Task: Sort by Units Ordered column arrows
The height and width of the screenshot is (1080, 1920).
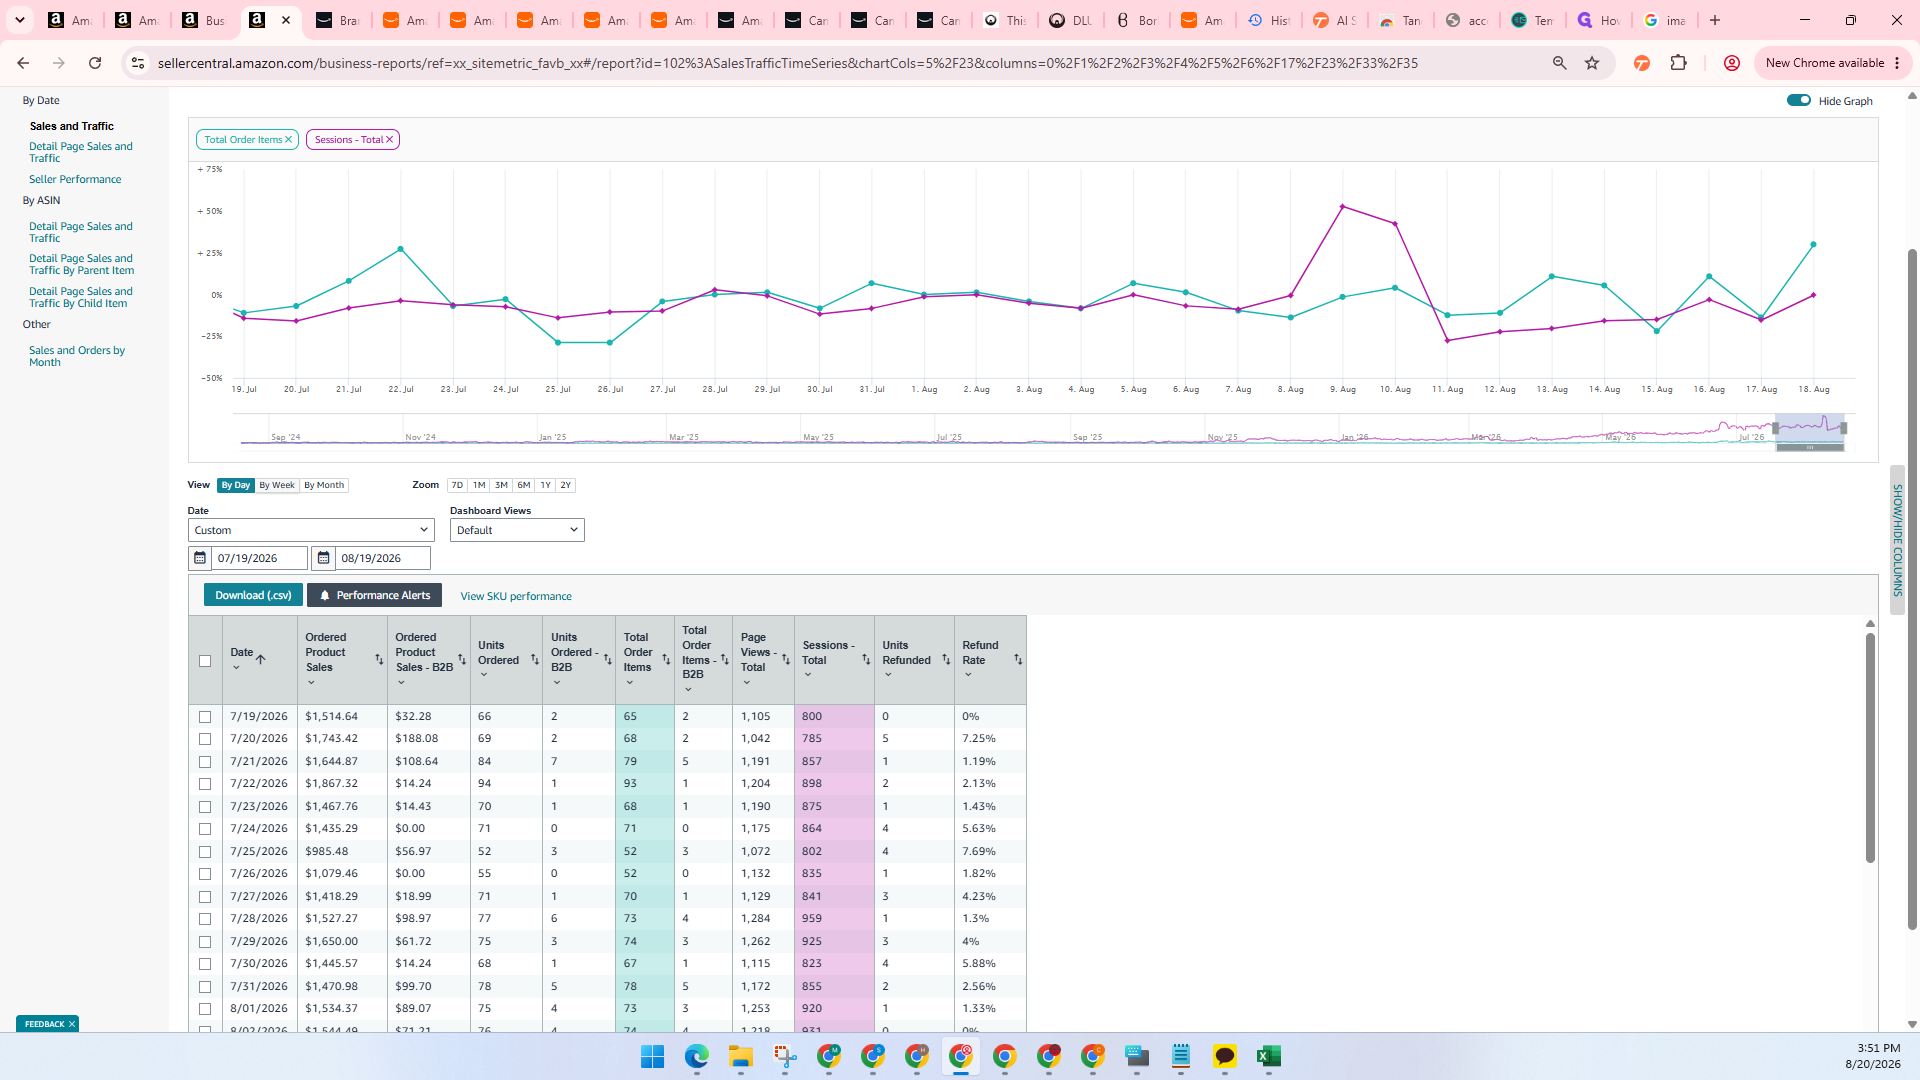Action: pyautogui.click(x=535, y=660)
